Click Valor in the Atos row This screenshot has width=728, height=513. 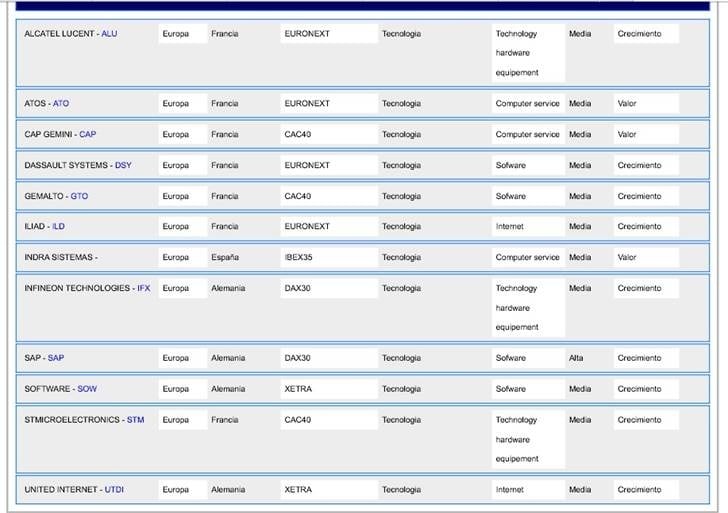[627, 104]
